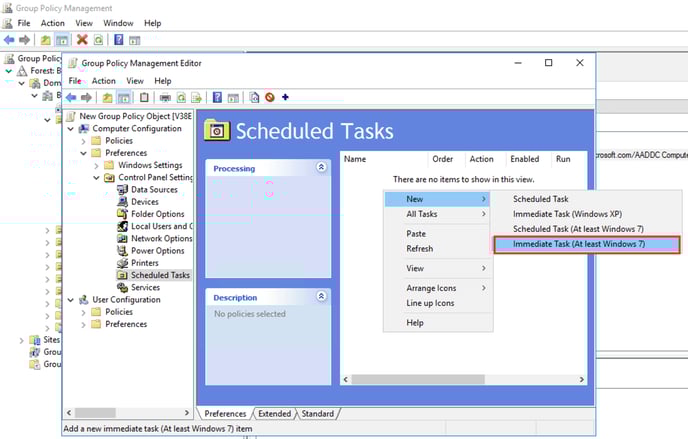Screen dimensions: 688x439
Task: Click the blue plus icon in Editor toolbar
Action: pyautogui.click(x=285, y=97)
